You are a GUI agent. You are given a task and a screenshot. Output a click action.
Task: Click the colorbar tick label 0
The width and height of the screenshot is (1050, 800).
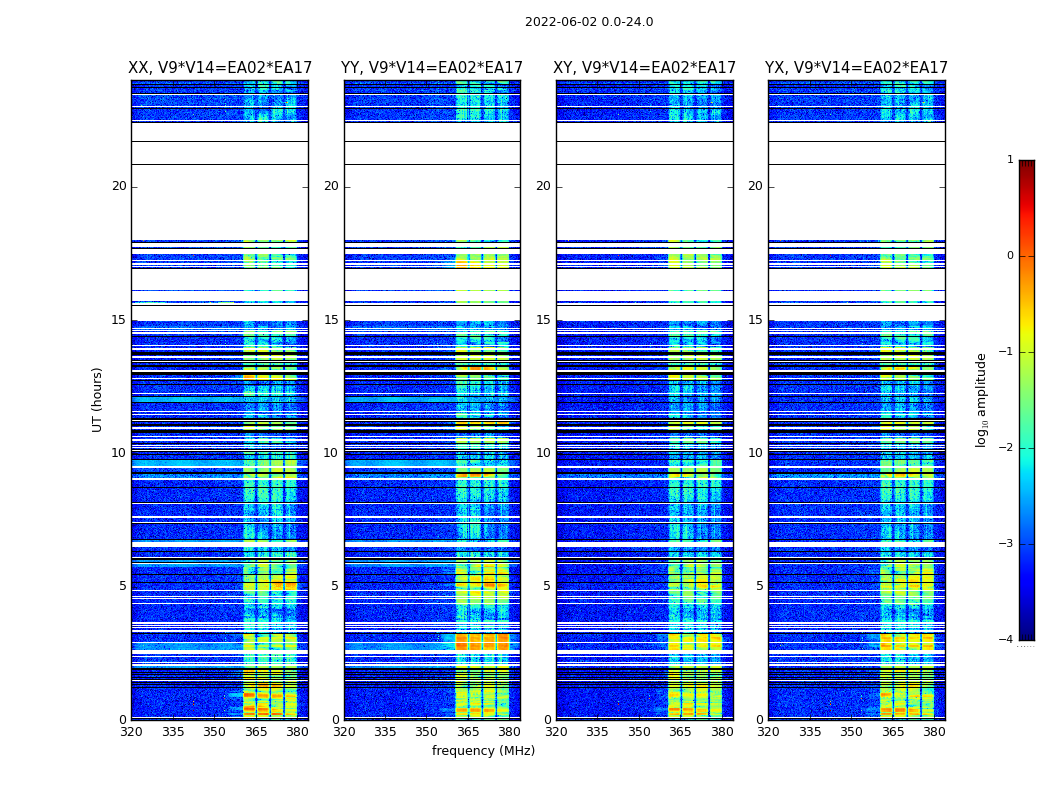tap(1010, 256)
